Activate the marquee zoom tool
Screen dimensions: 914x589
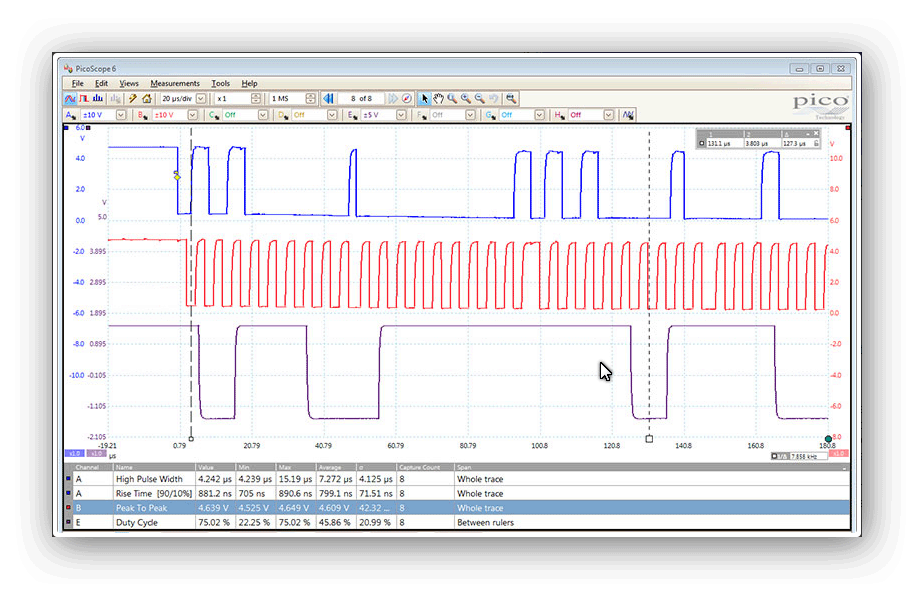tap(452, 98)
